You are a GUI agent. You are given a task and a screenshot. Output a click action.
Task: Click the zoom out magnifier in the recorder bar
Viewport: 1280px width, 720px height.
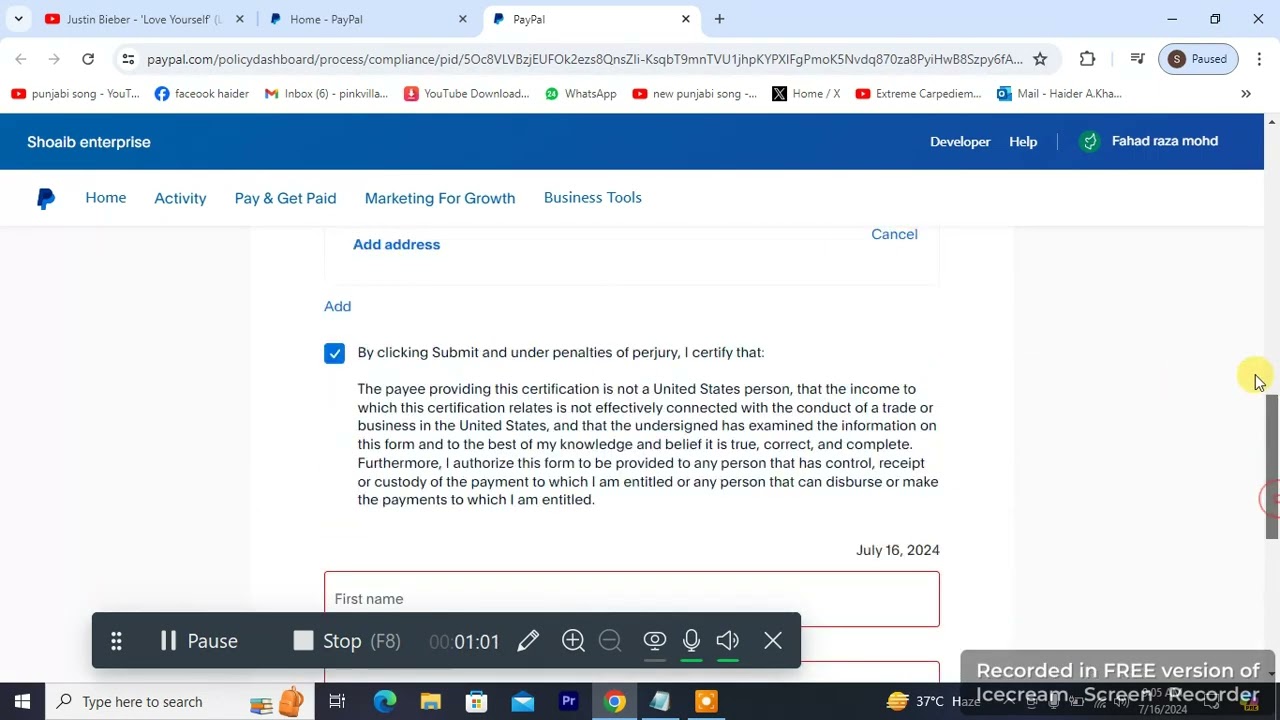tap(610, 641)
